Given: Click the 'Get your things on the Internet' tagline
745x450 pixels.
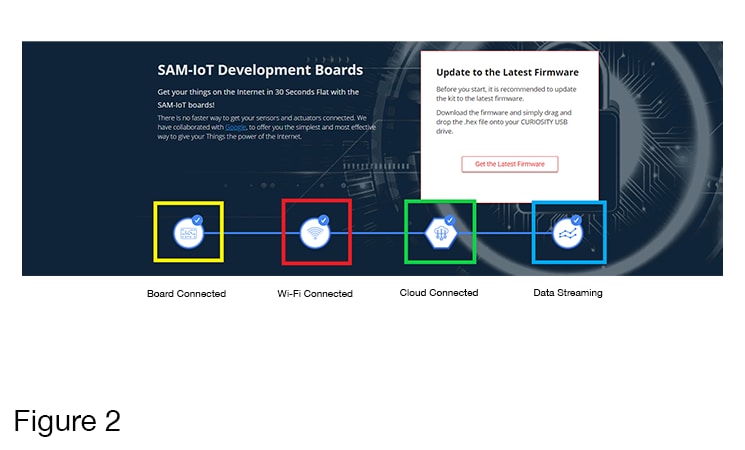Looking at the screenshot, I should tap(258, 98).
